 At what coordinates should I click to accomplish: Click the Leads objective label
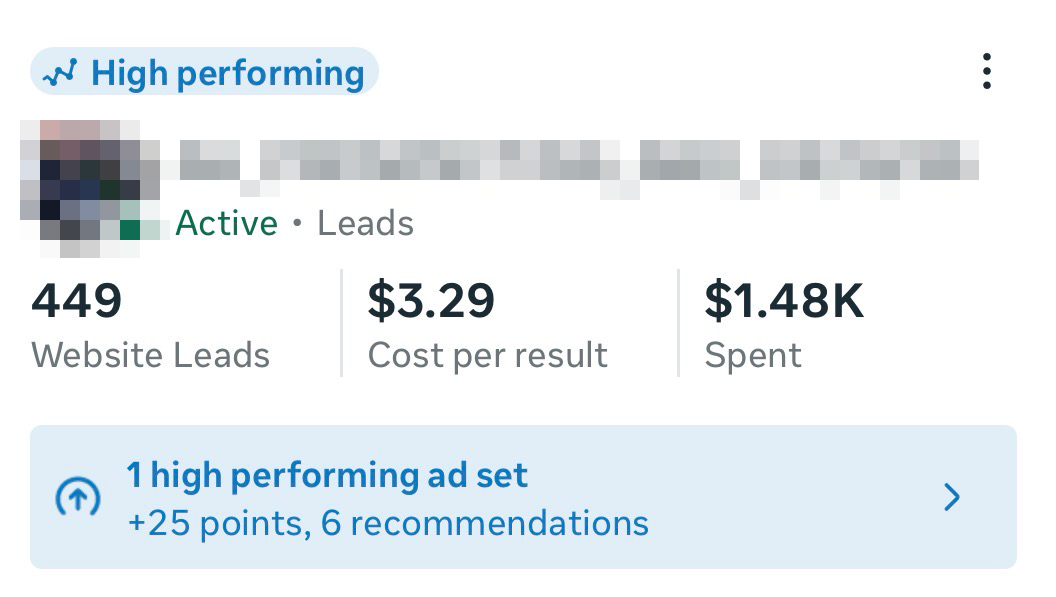click(x=365, y=223)
